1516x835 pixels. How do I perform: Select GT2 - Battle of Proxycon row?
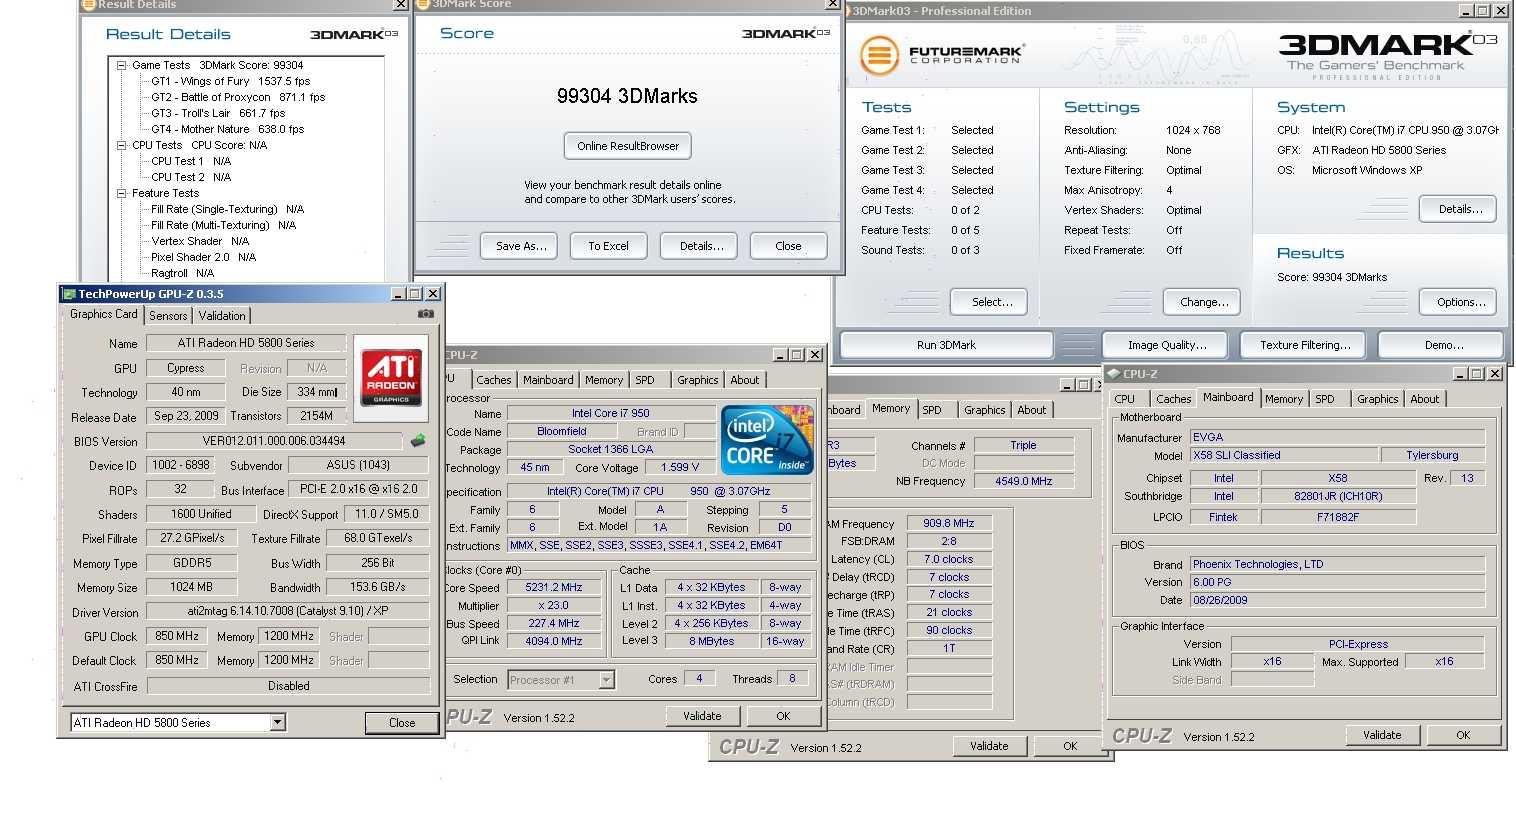pos(238,97)
